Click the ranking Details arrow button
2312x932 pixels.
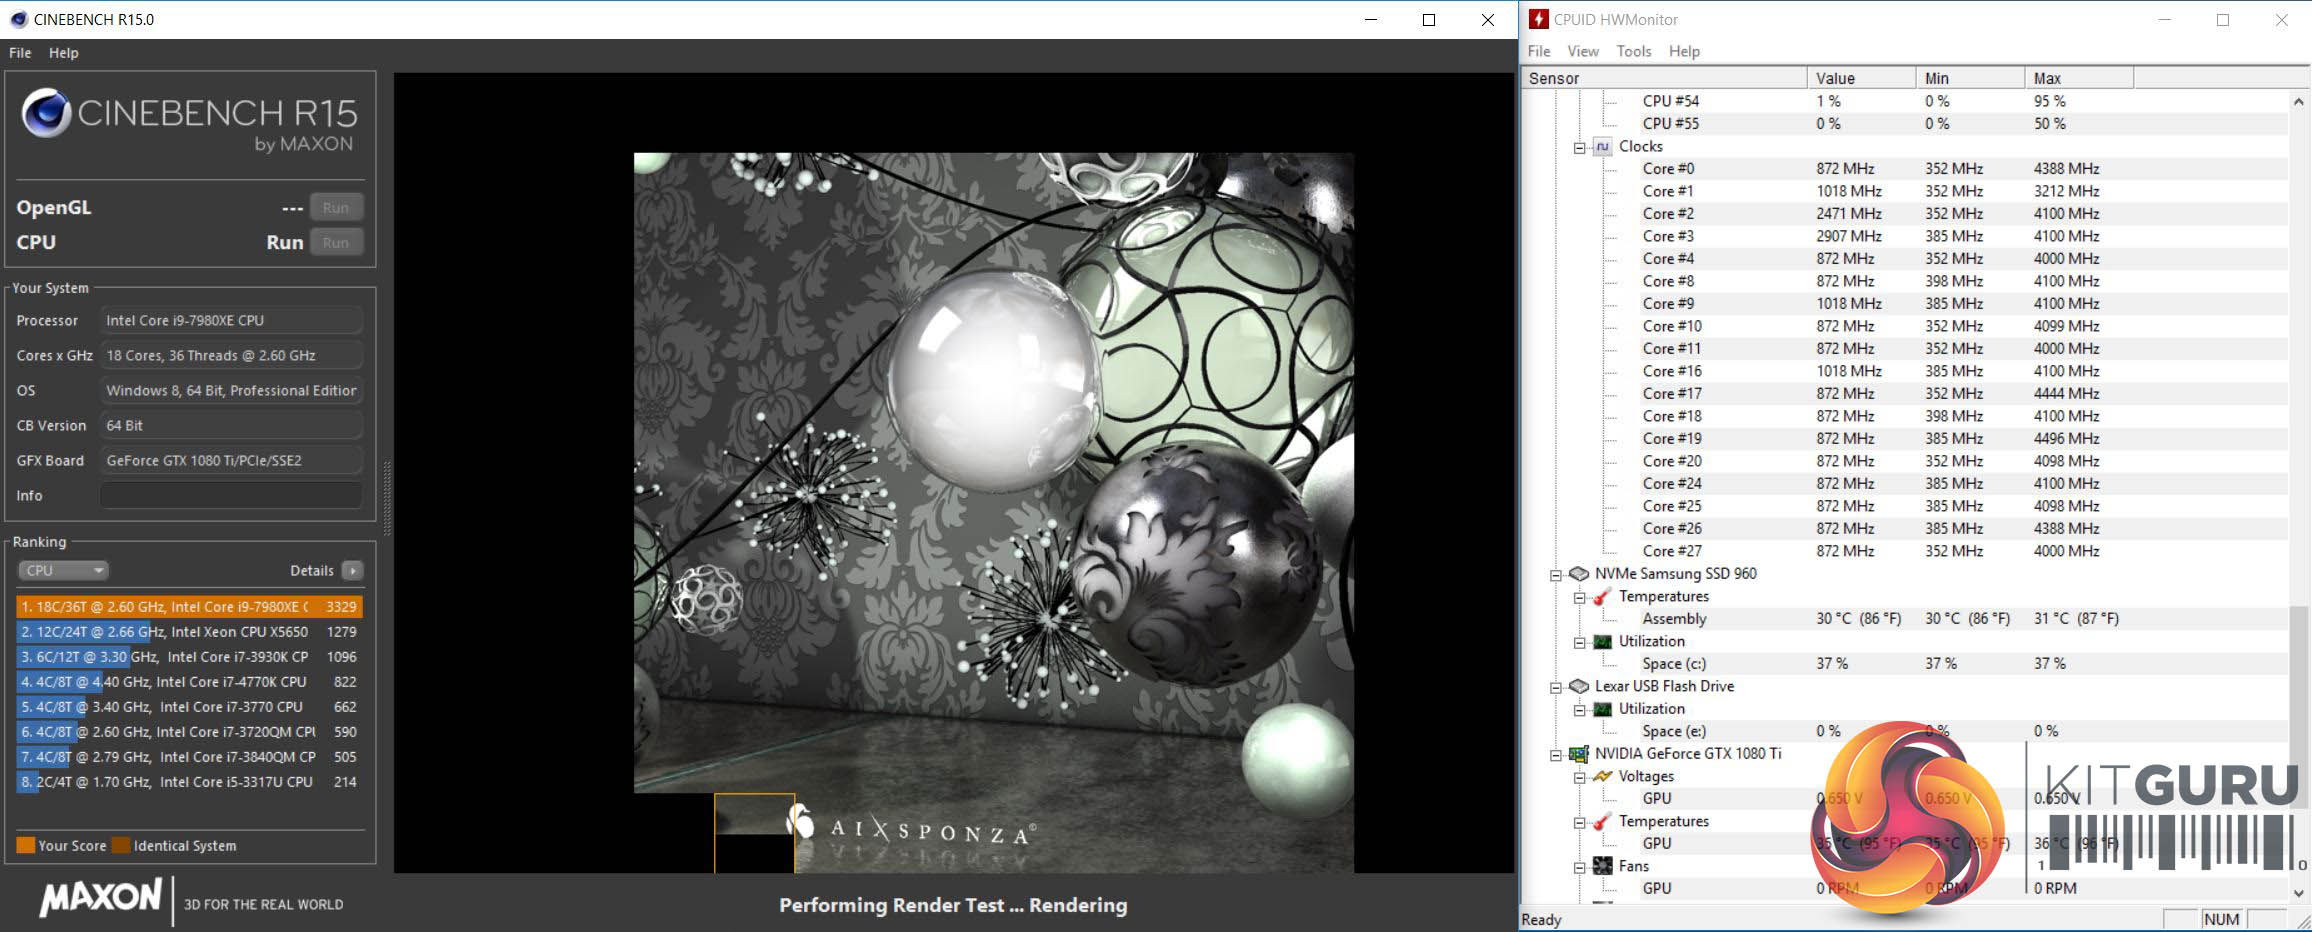352,571
